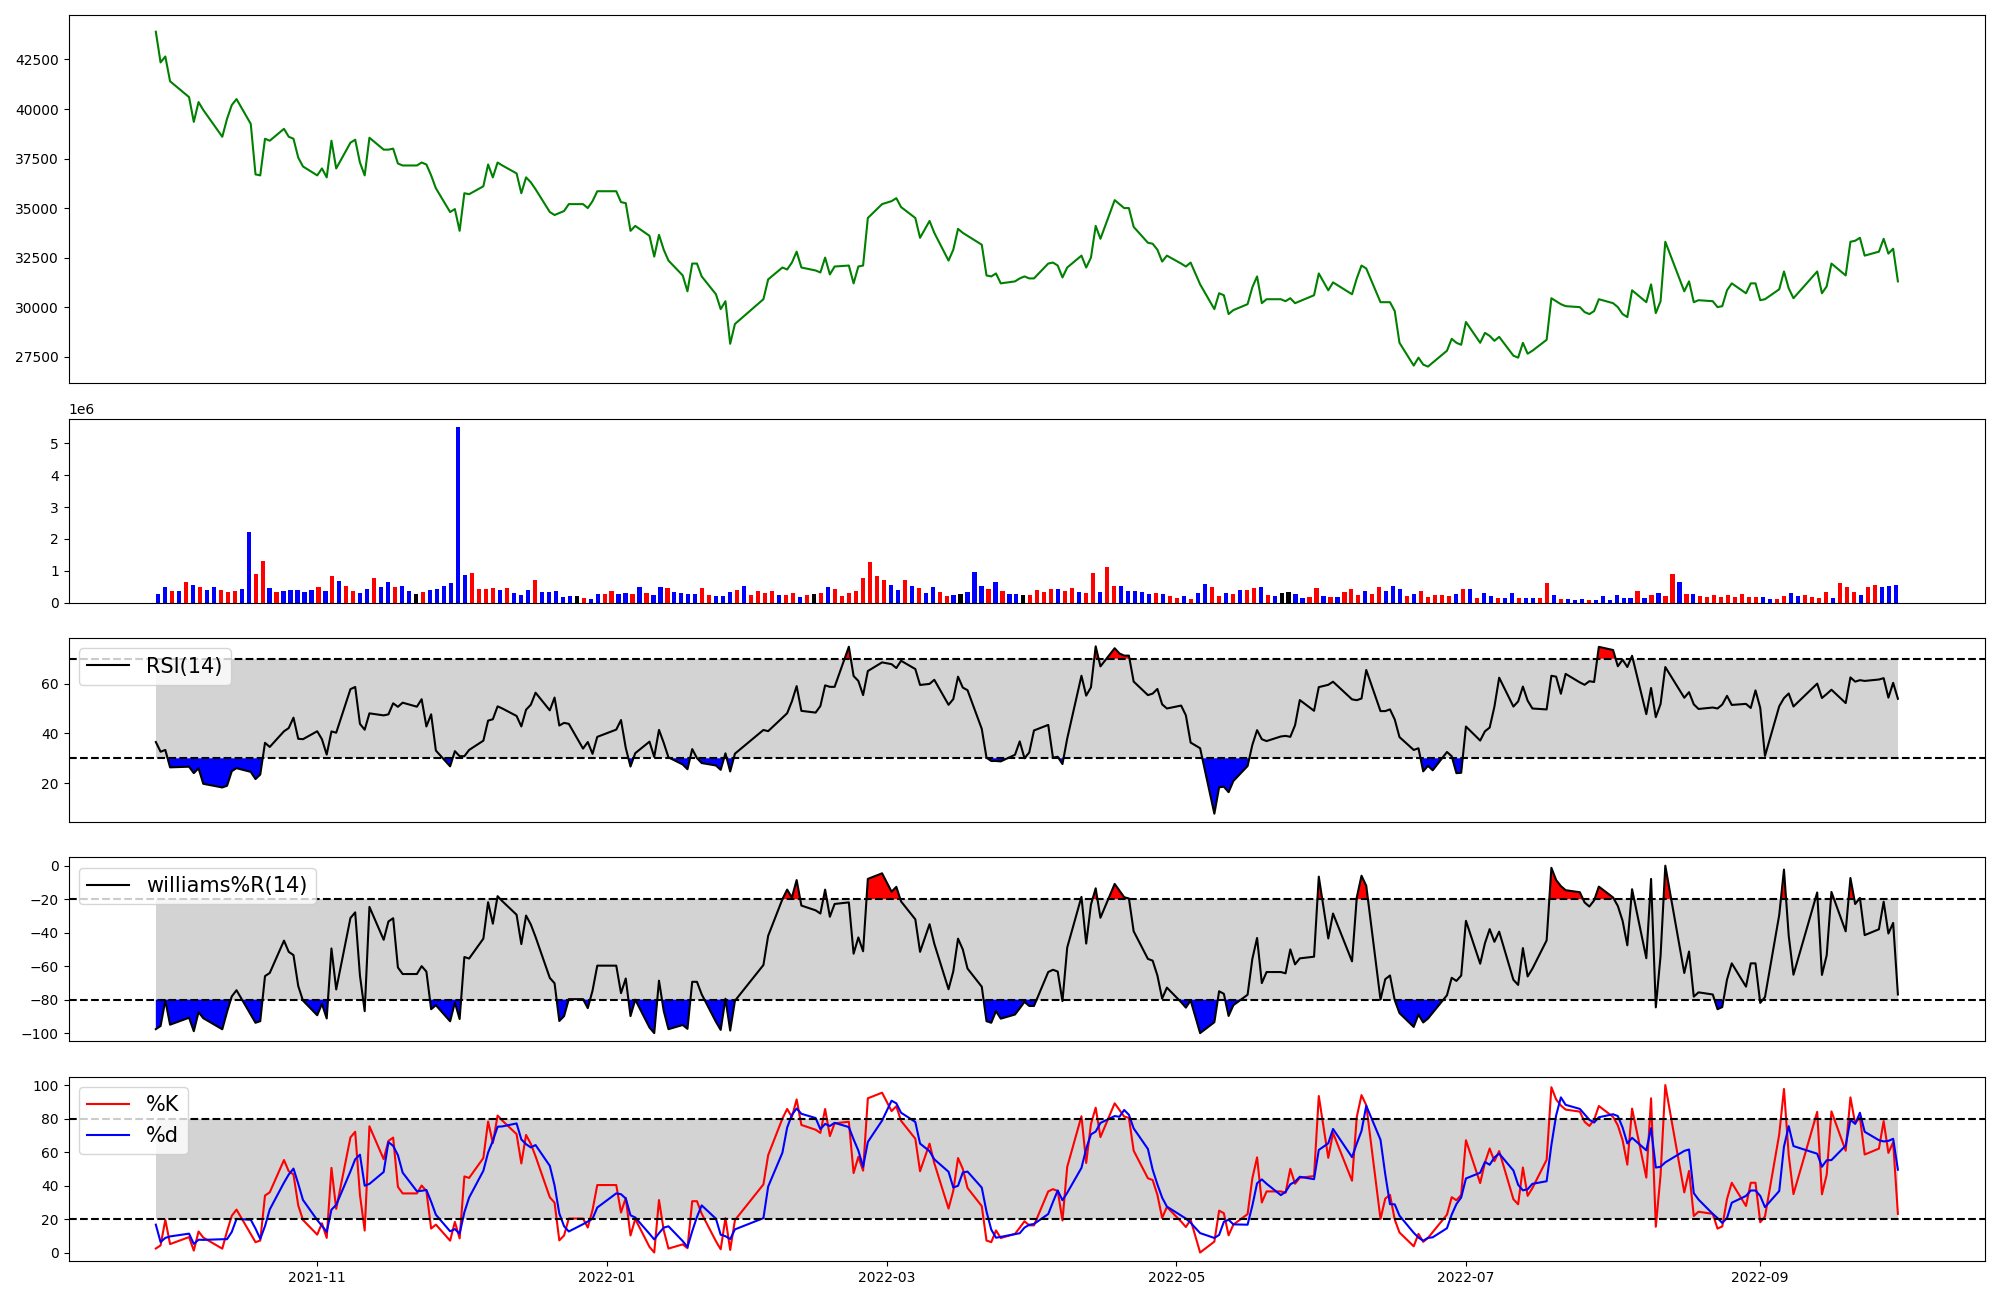Click the black line sample beside RSI(14)

pyautogui.click(x=110, y=666)
